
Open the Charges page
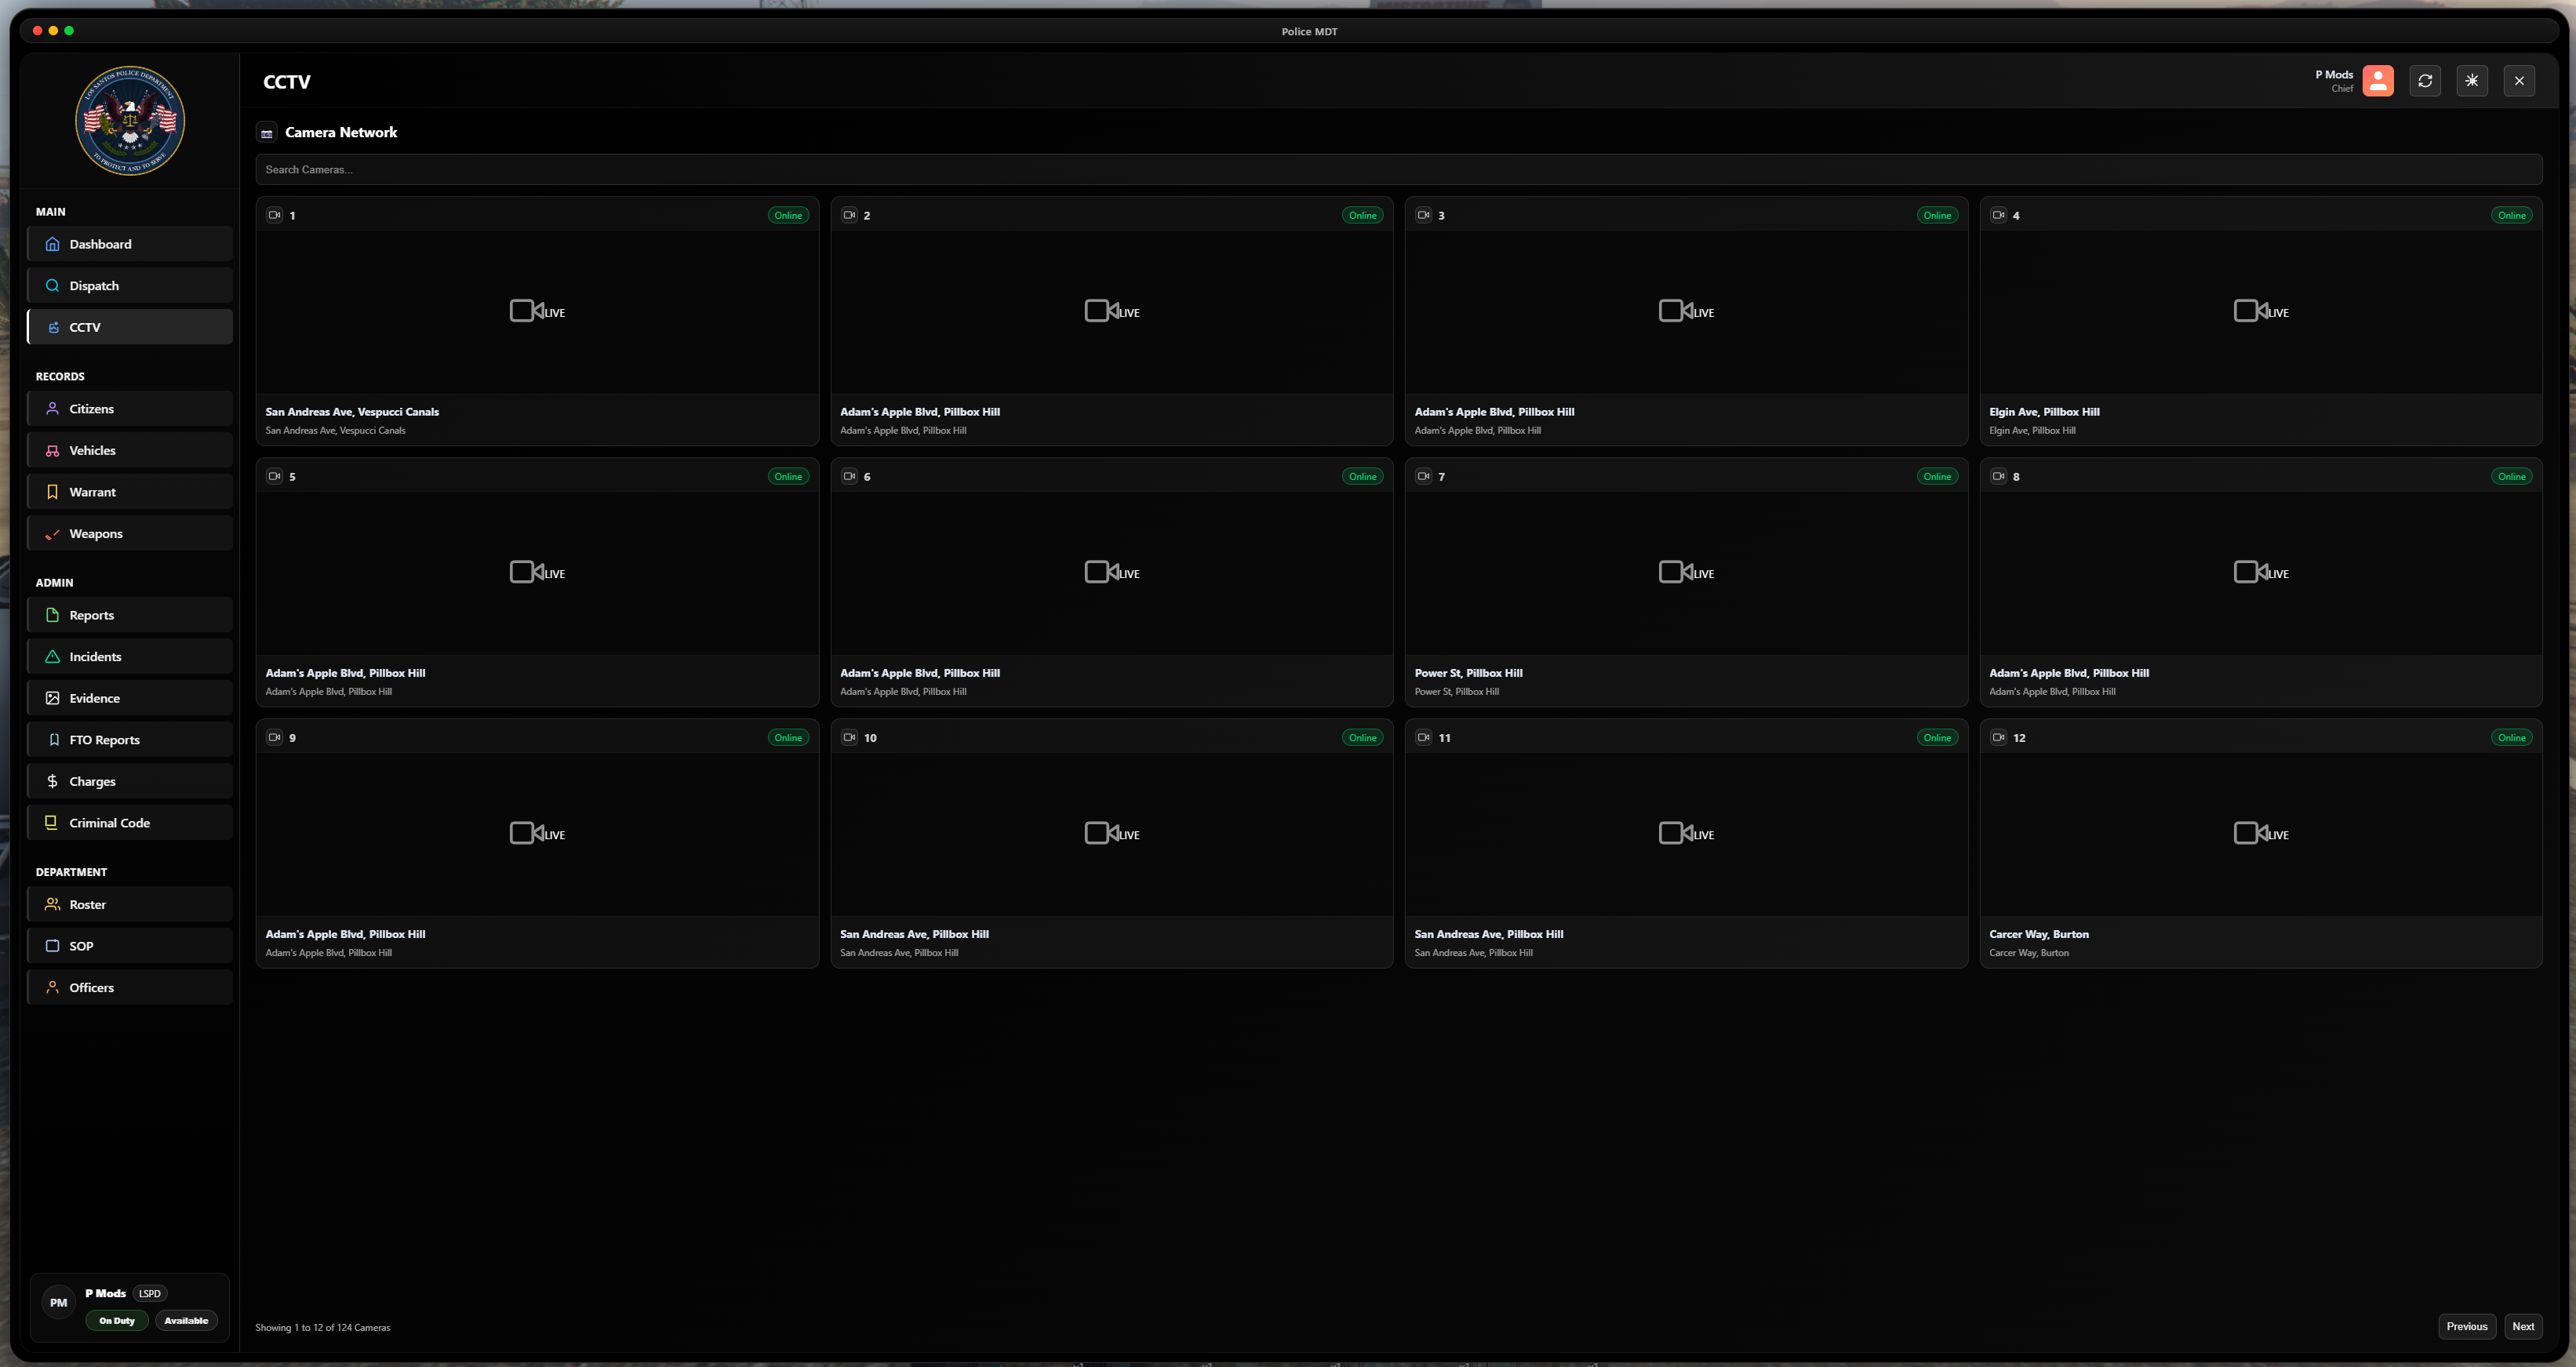click(x=130, y=781)
